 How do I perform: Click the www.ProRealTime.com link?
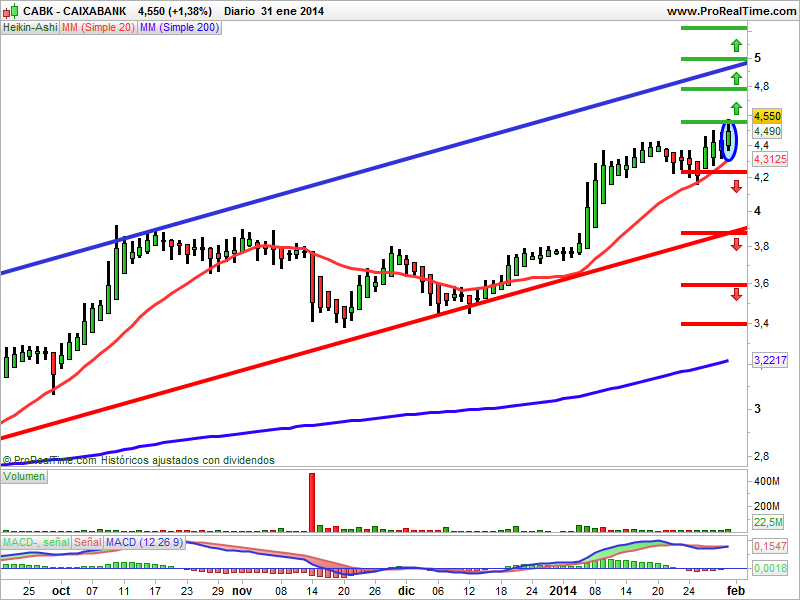731,11
